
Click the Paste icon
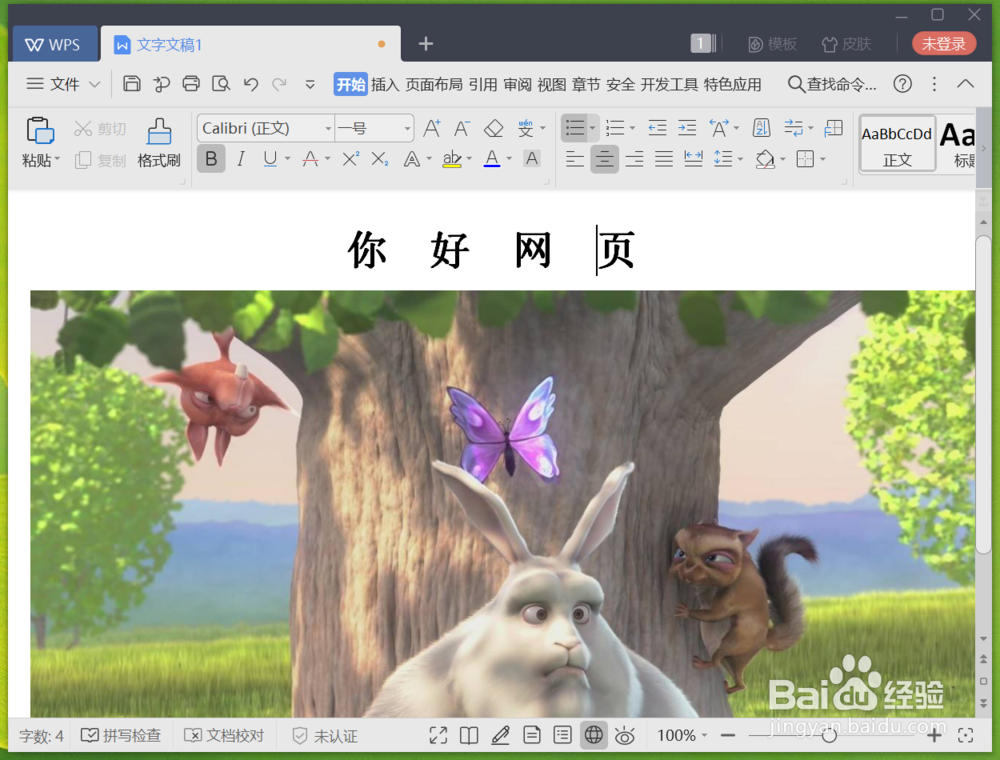40,131
